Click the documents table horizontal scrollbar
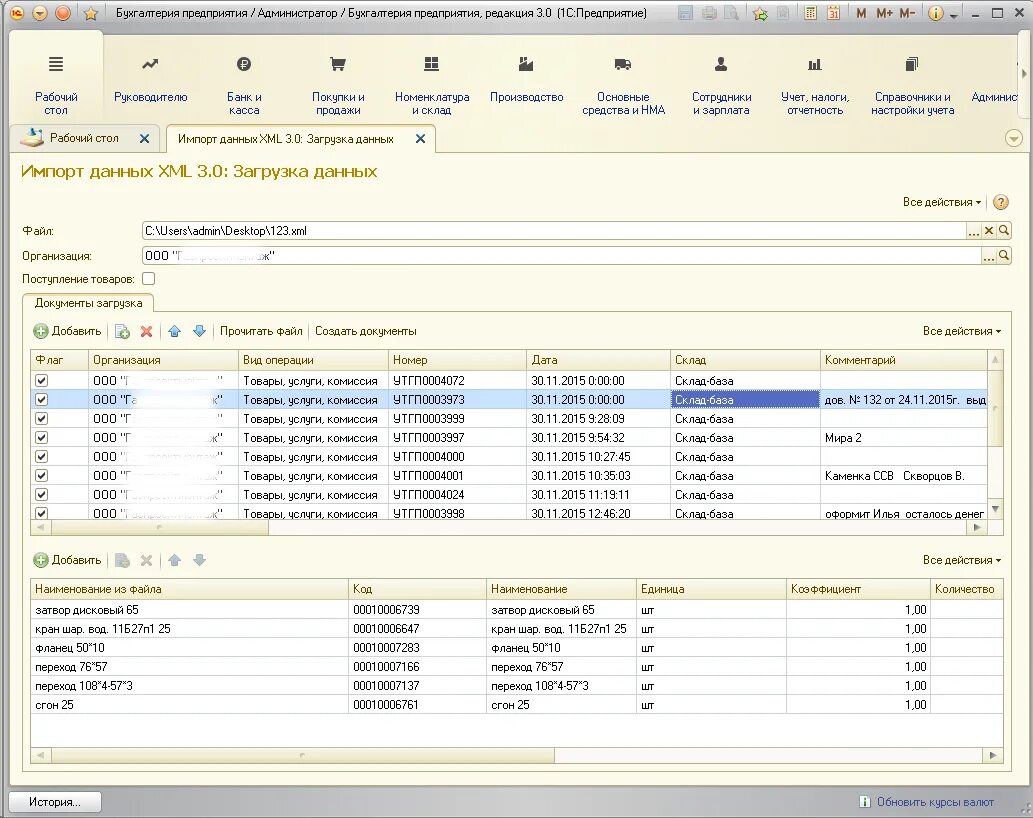1033x818 pixels. [x=158, y=528]
